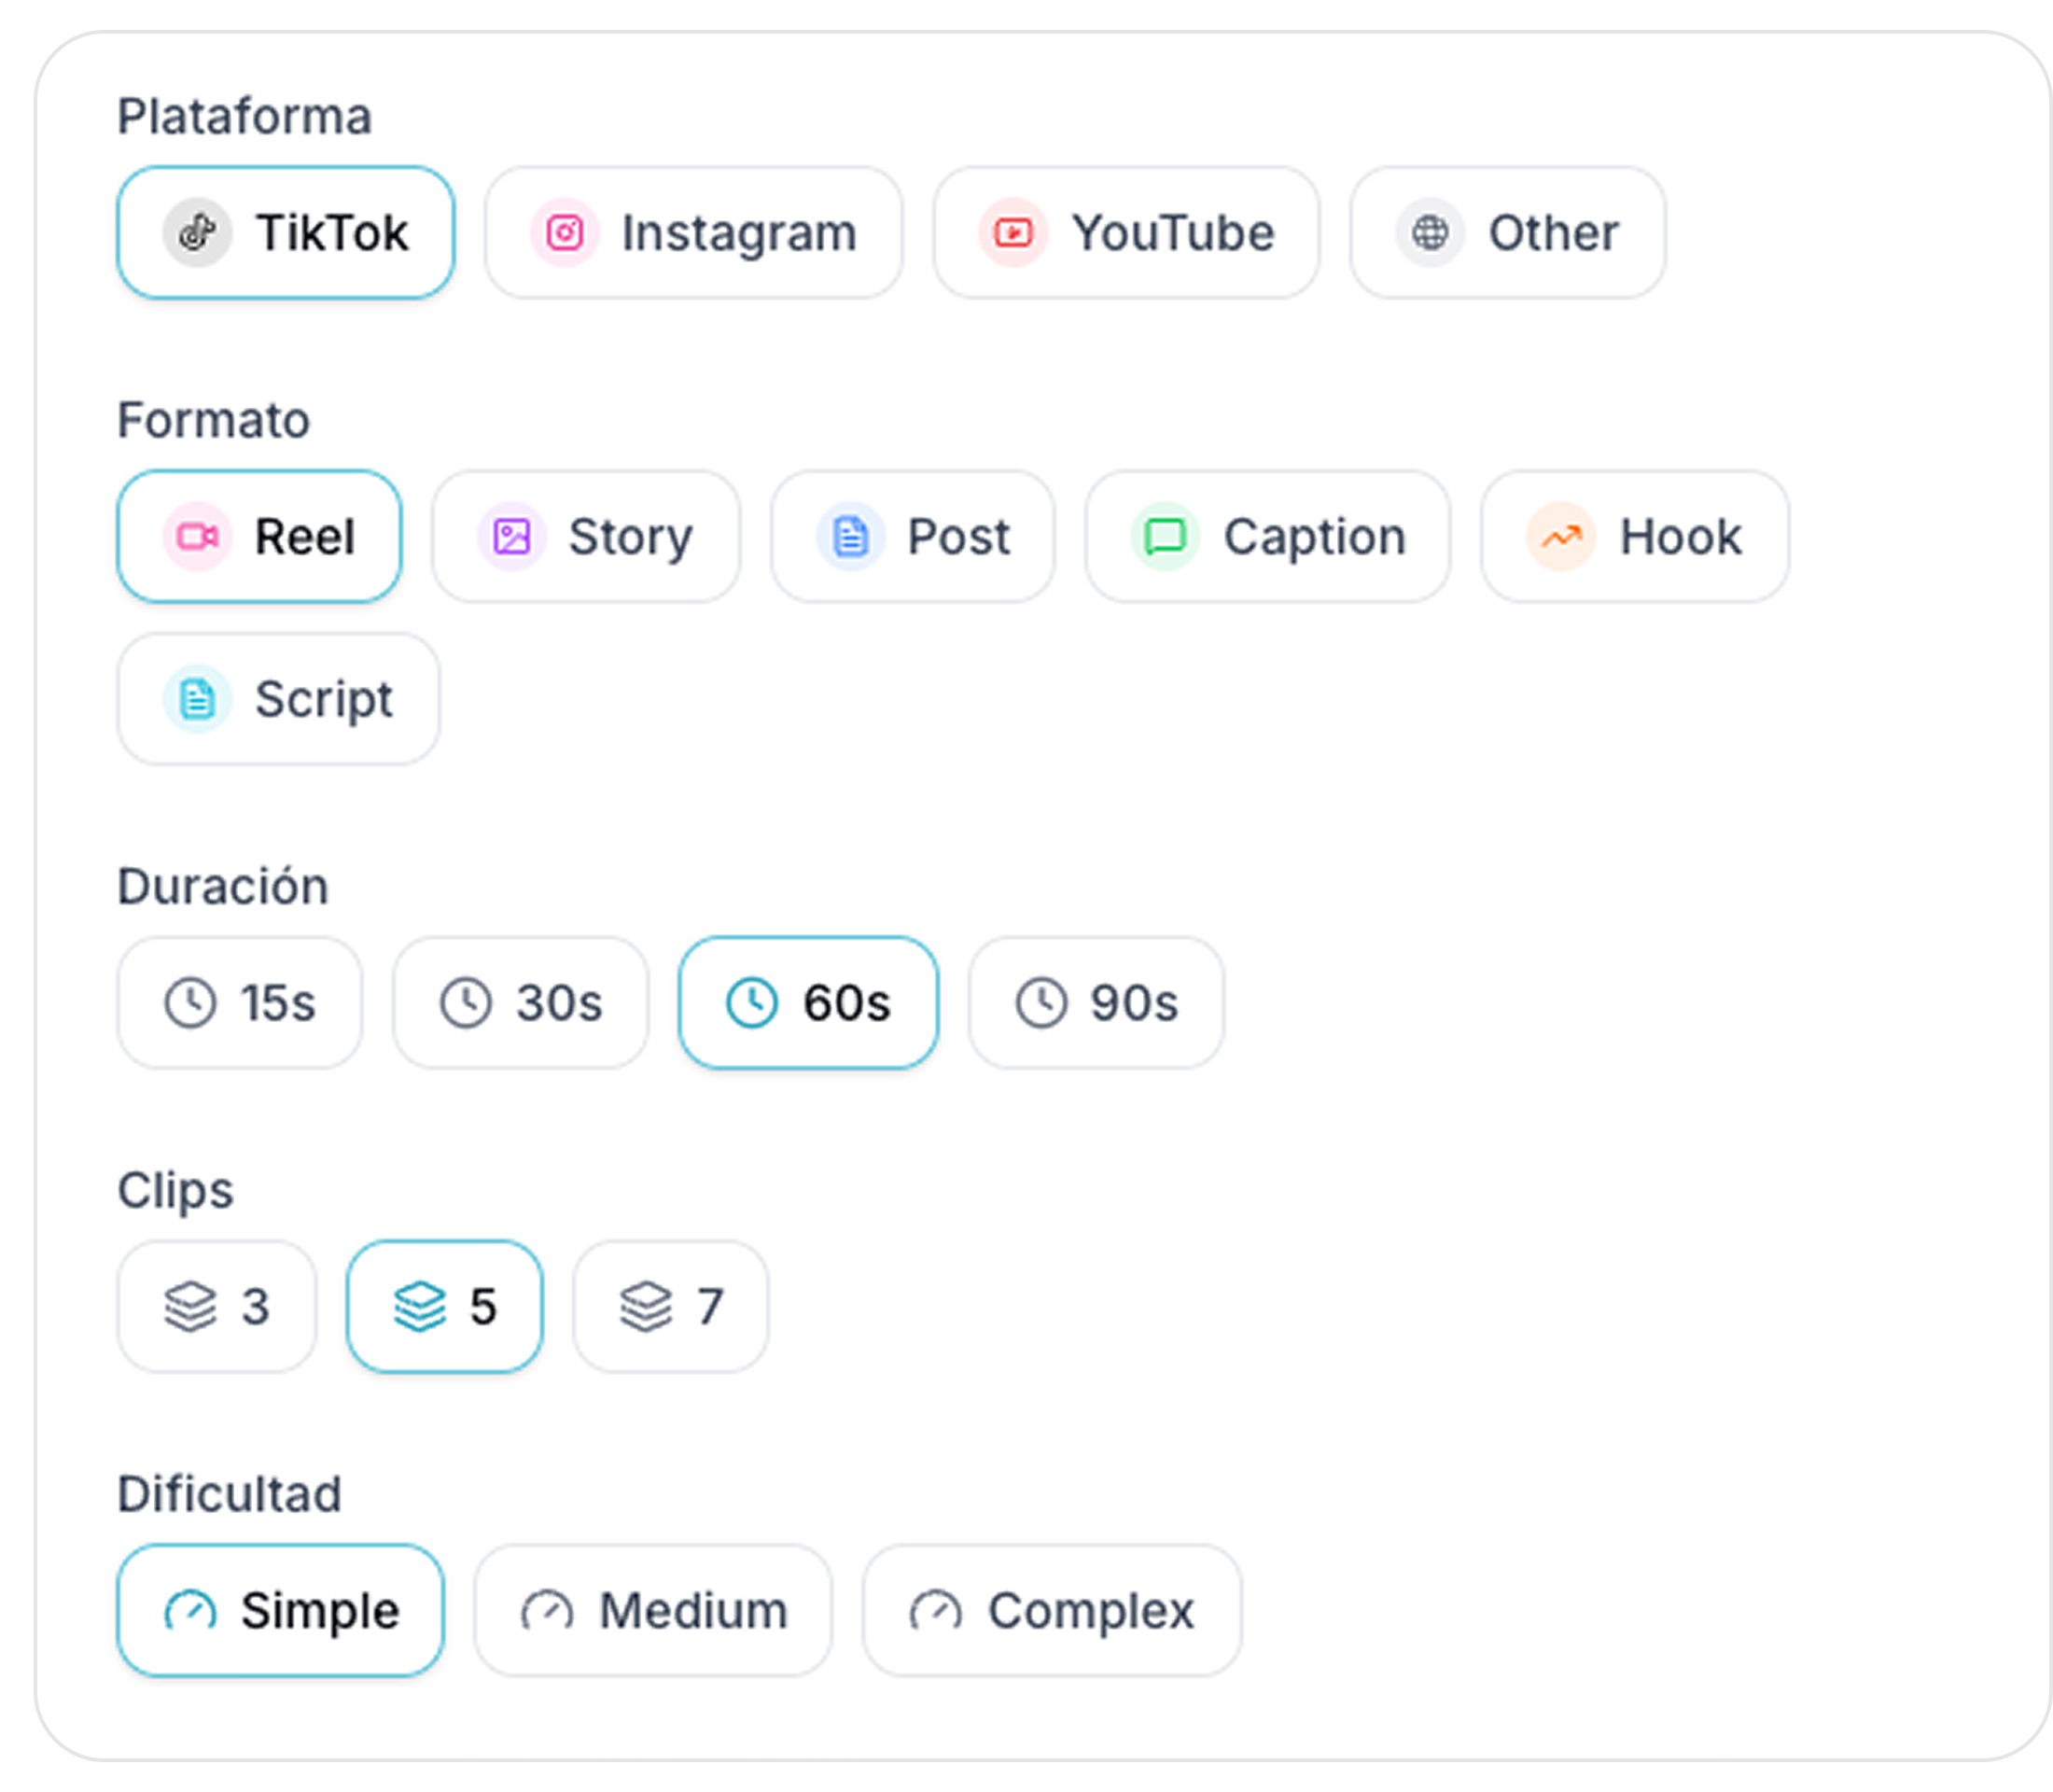Select the Post format button
This screenshot has width=2053, height=1792.
pyautogui.click(x=912, y=537)
